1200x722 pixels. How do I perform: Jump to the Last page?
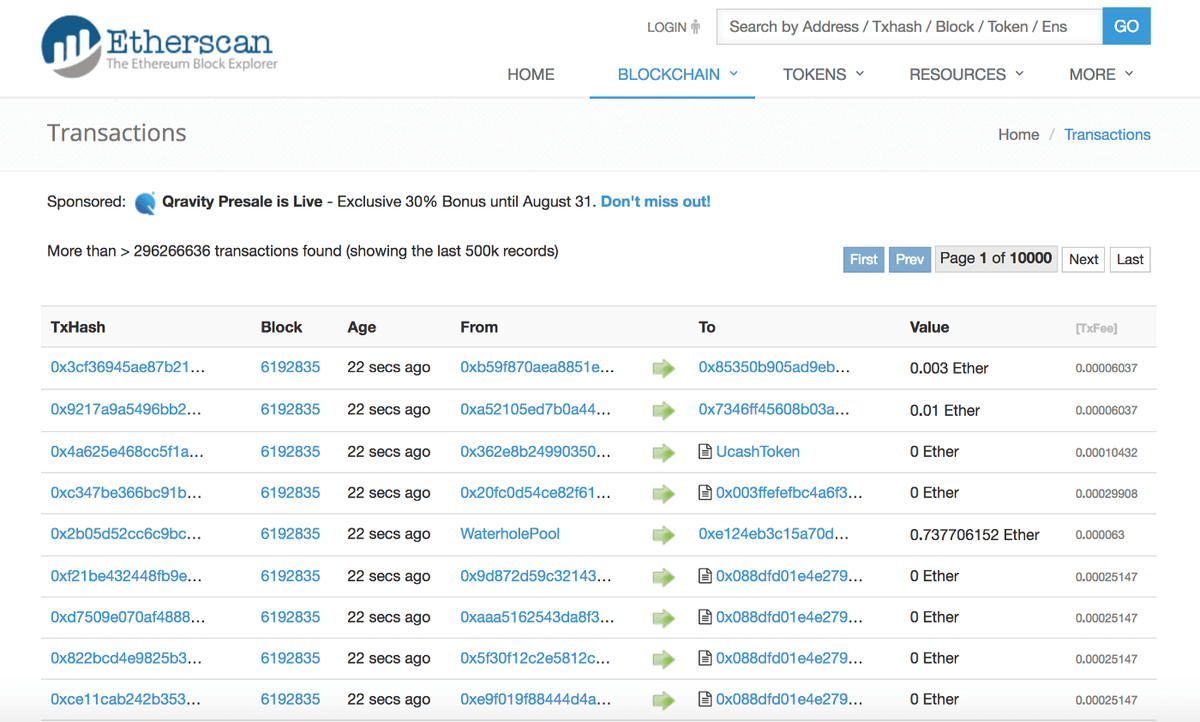1130,260
